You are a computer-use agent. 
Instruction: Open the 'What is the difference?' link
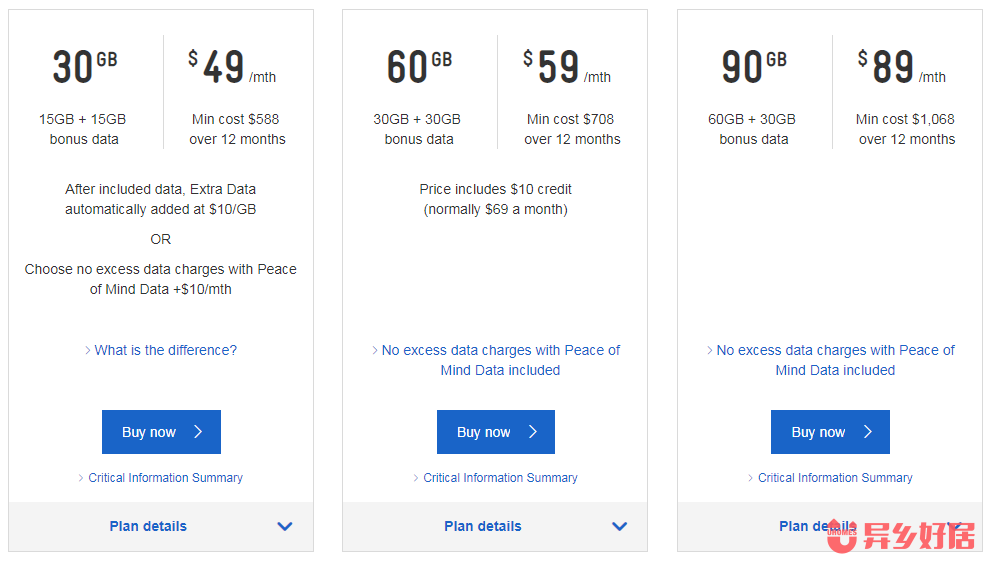165,350
